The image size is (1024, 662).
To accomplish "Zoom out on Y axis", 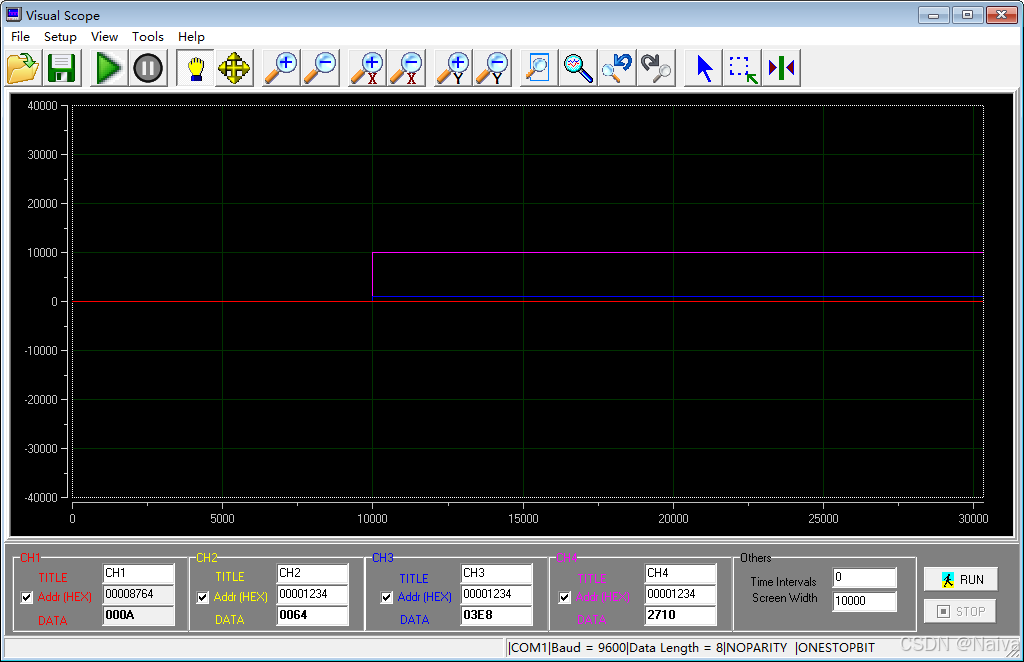I will 493,68.
